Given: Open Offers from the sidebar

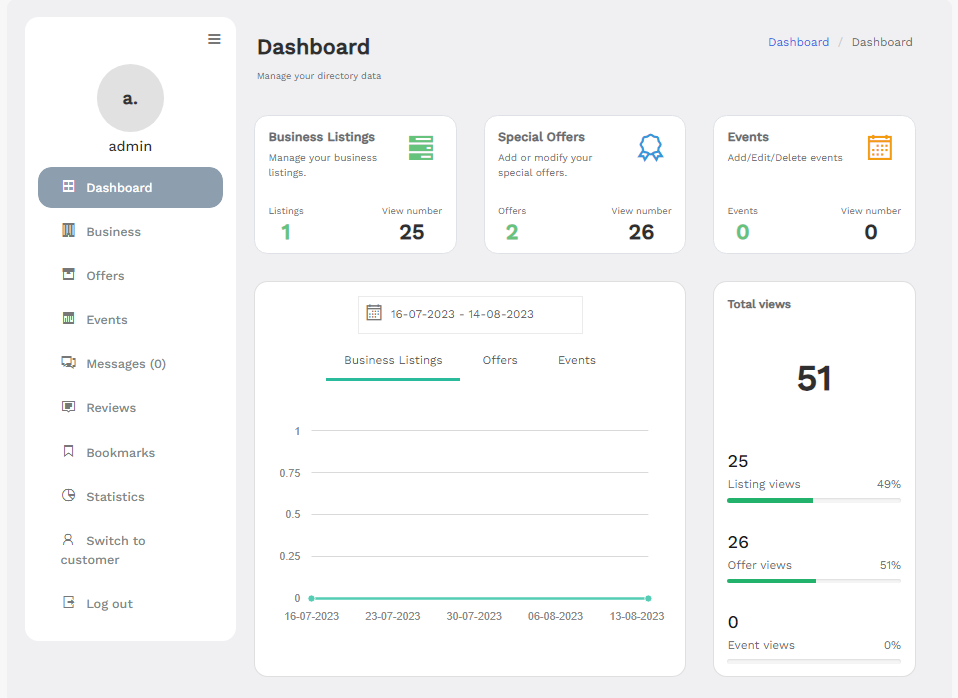Looking at the screenshot, I should point(105,276).
